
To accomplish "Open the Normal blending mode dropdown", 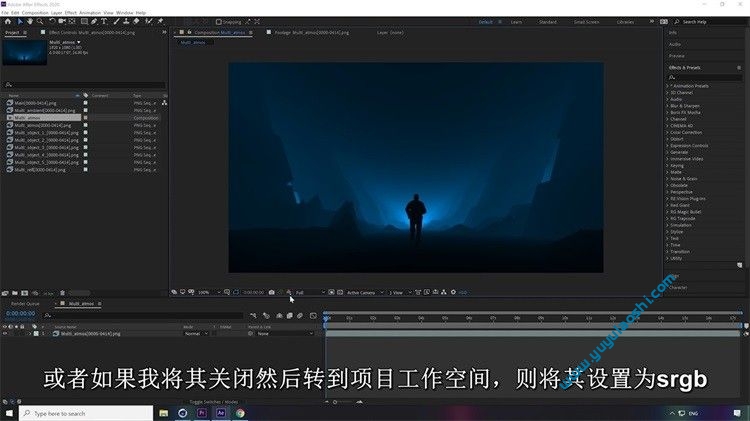I will tap(196, 333).
